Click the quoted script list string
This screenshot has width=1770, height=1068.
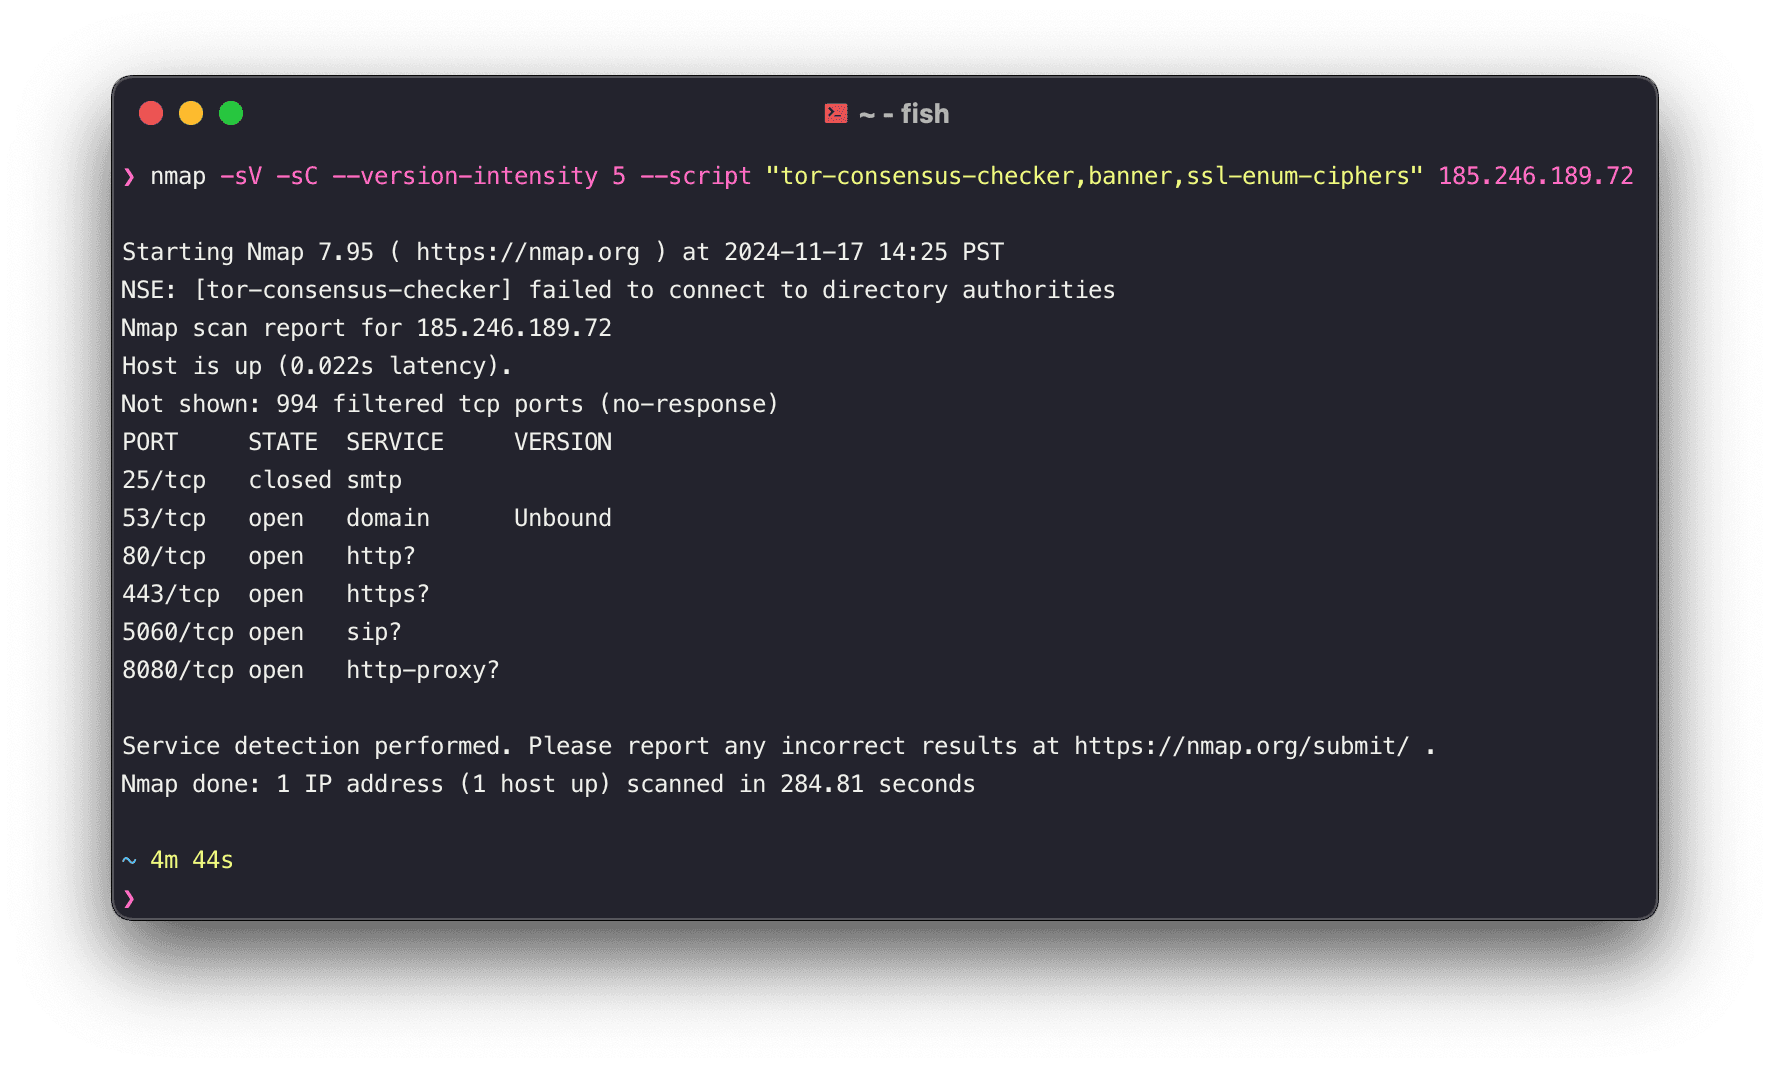coord(1094,176)
